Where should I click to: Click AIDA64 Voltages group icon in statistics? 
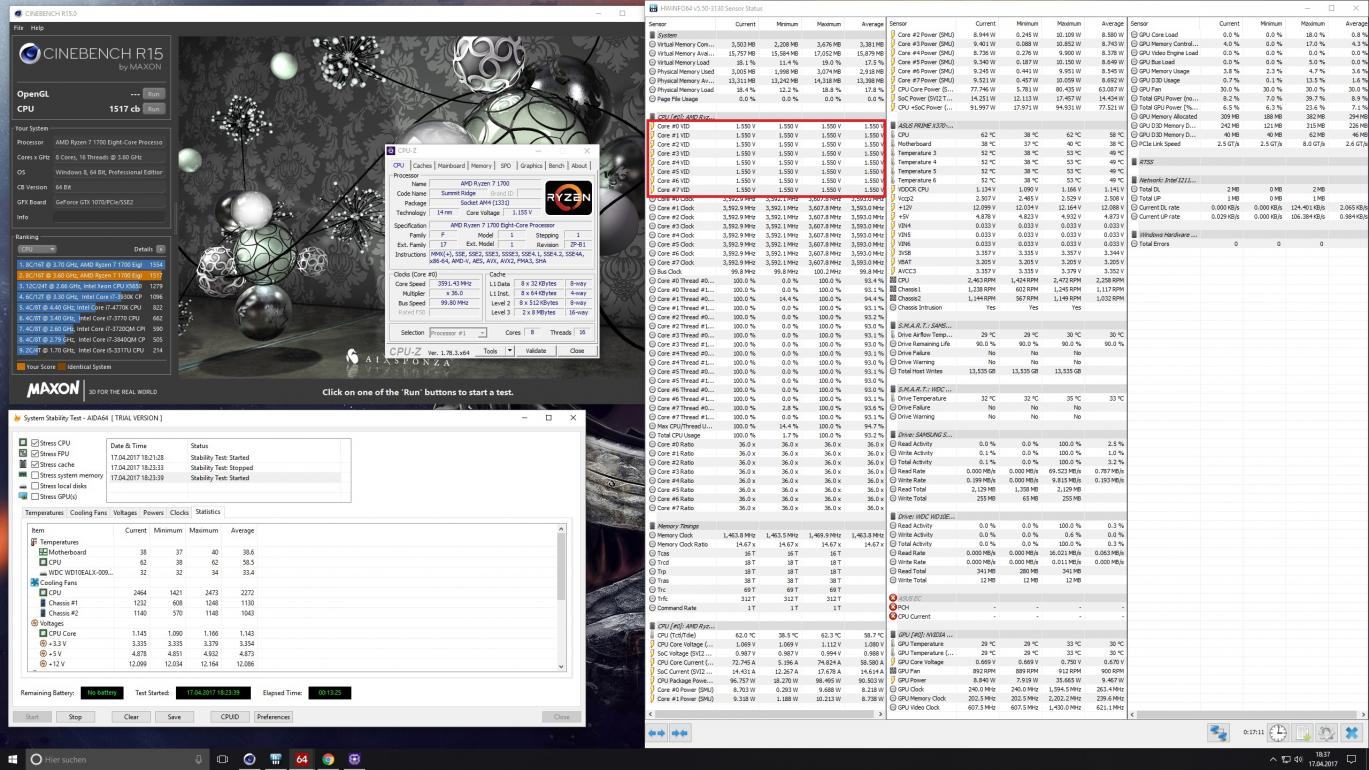34,623
